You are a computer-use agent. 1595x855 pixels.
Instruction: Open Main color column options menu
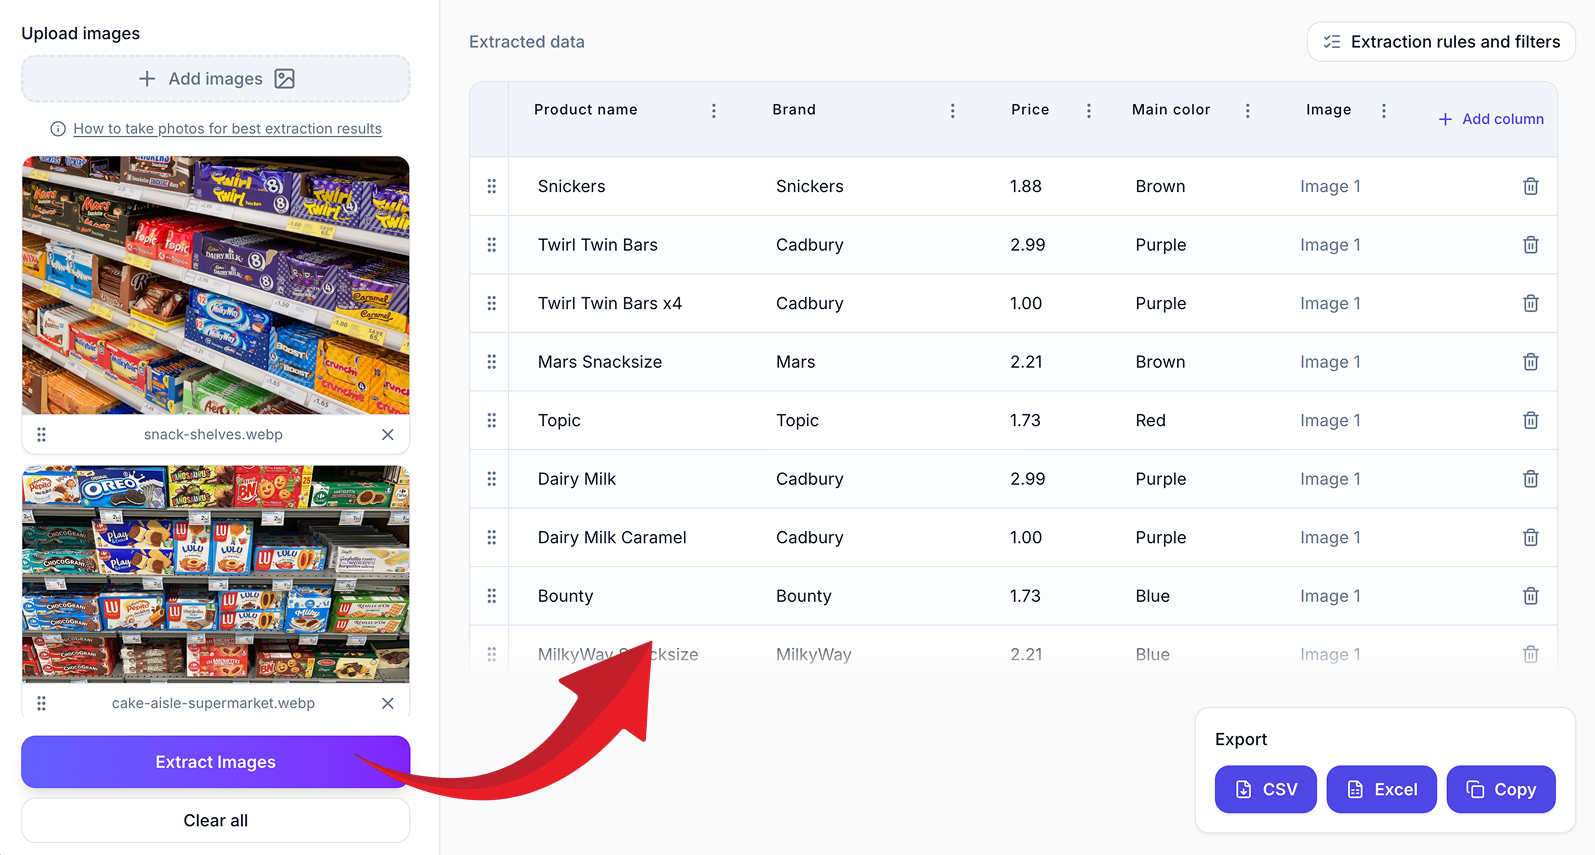point(1247,111)
